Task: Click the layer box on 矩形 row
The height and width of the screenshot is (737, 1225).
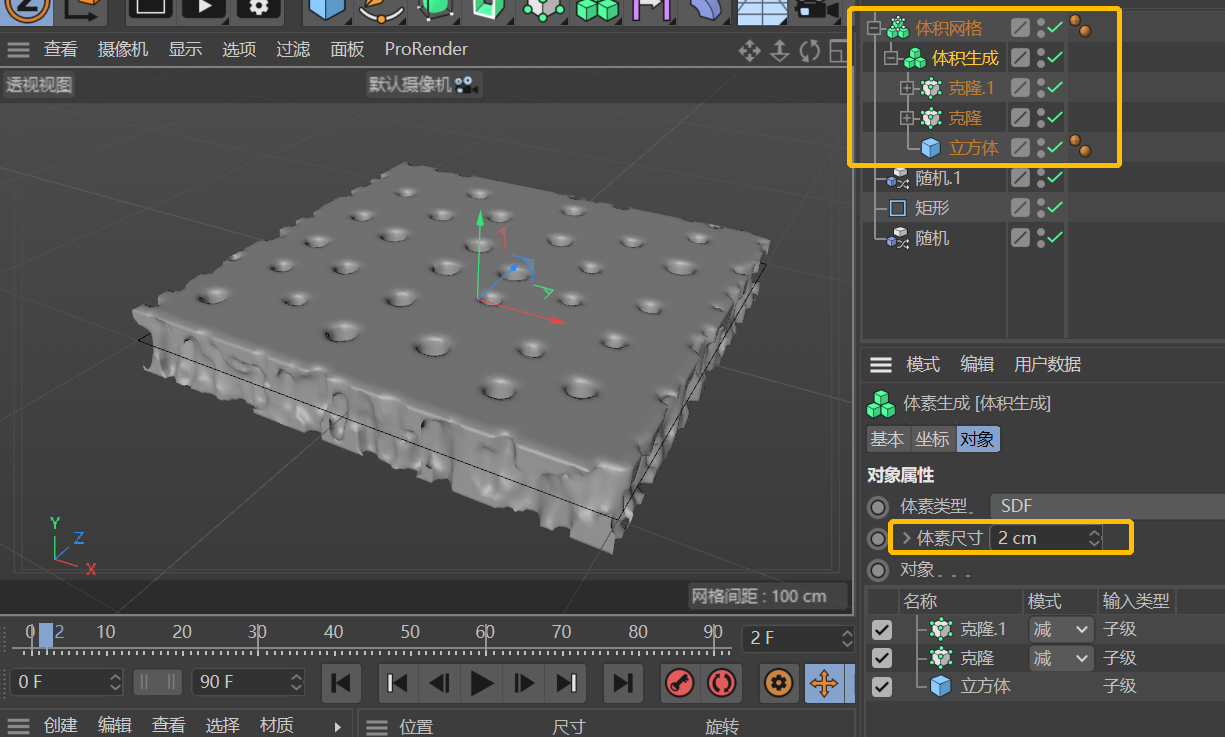Action: (x=1019, y=208)
